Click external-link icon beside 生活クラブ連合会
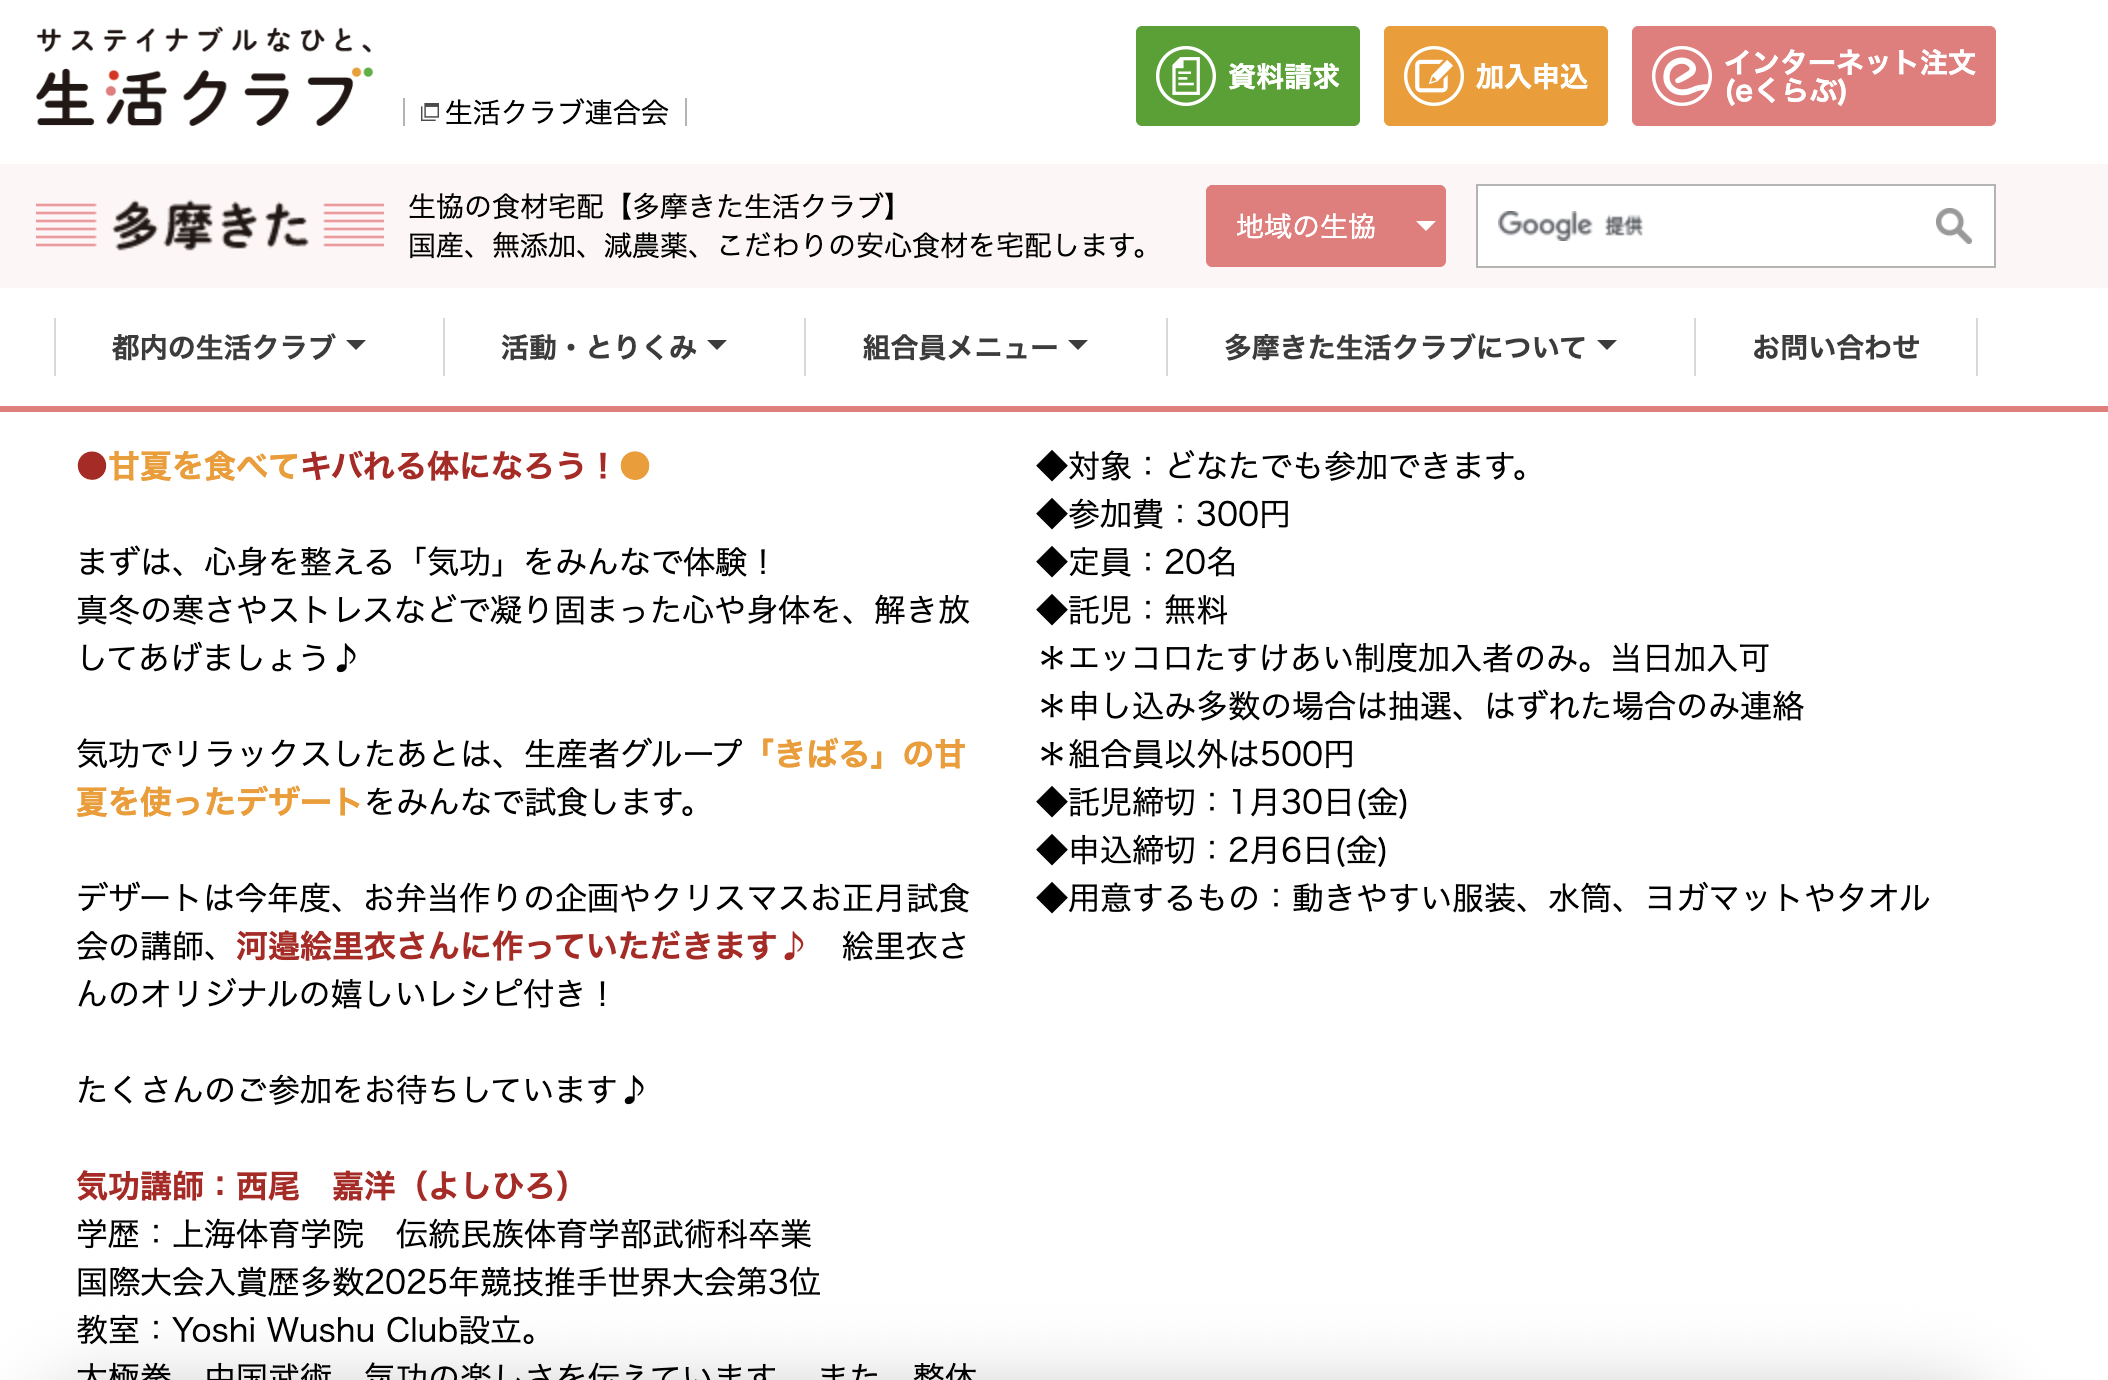The width and height of the screenshot is (2108, 1380). [x=430, y=112]
